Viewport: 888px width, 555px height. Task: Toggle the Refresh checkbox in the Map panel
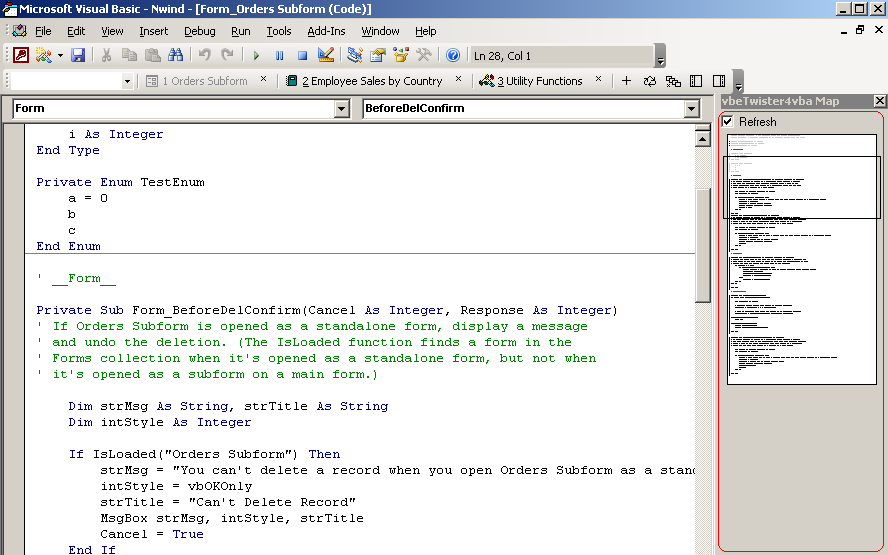728,121
